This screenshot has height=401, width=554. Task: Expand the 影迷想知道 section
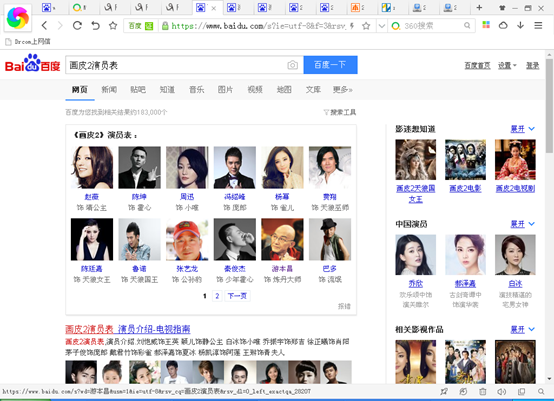pos(523,129)
